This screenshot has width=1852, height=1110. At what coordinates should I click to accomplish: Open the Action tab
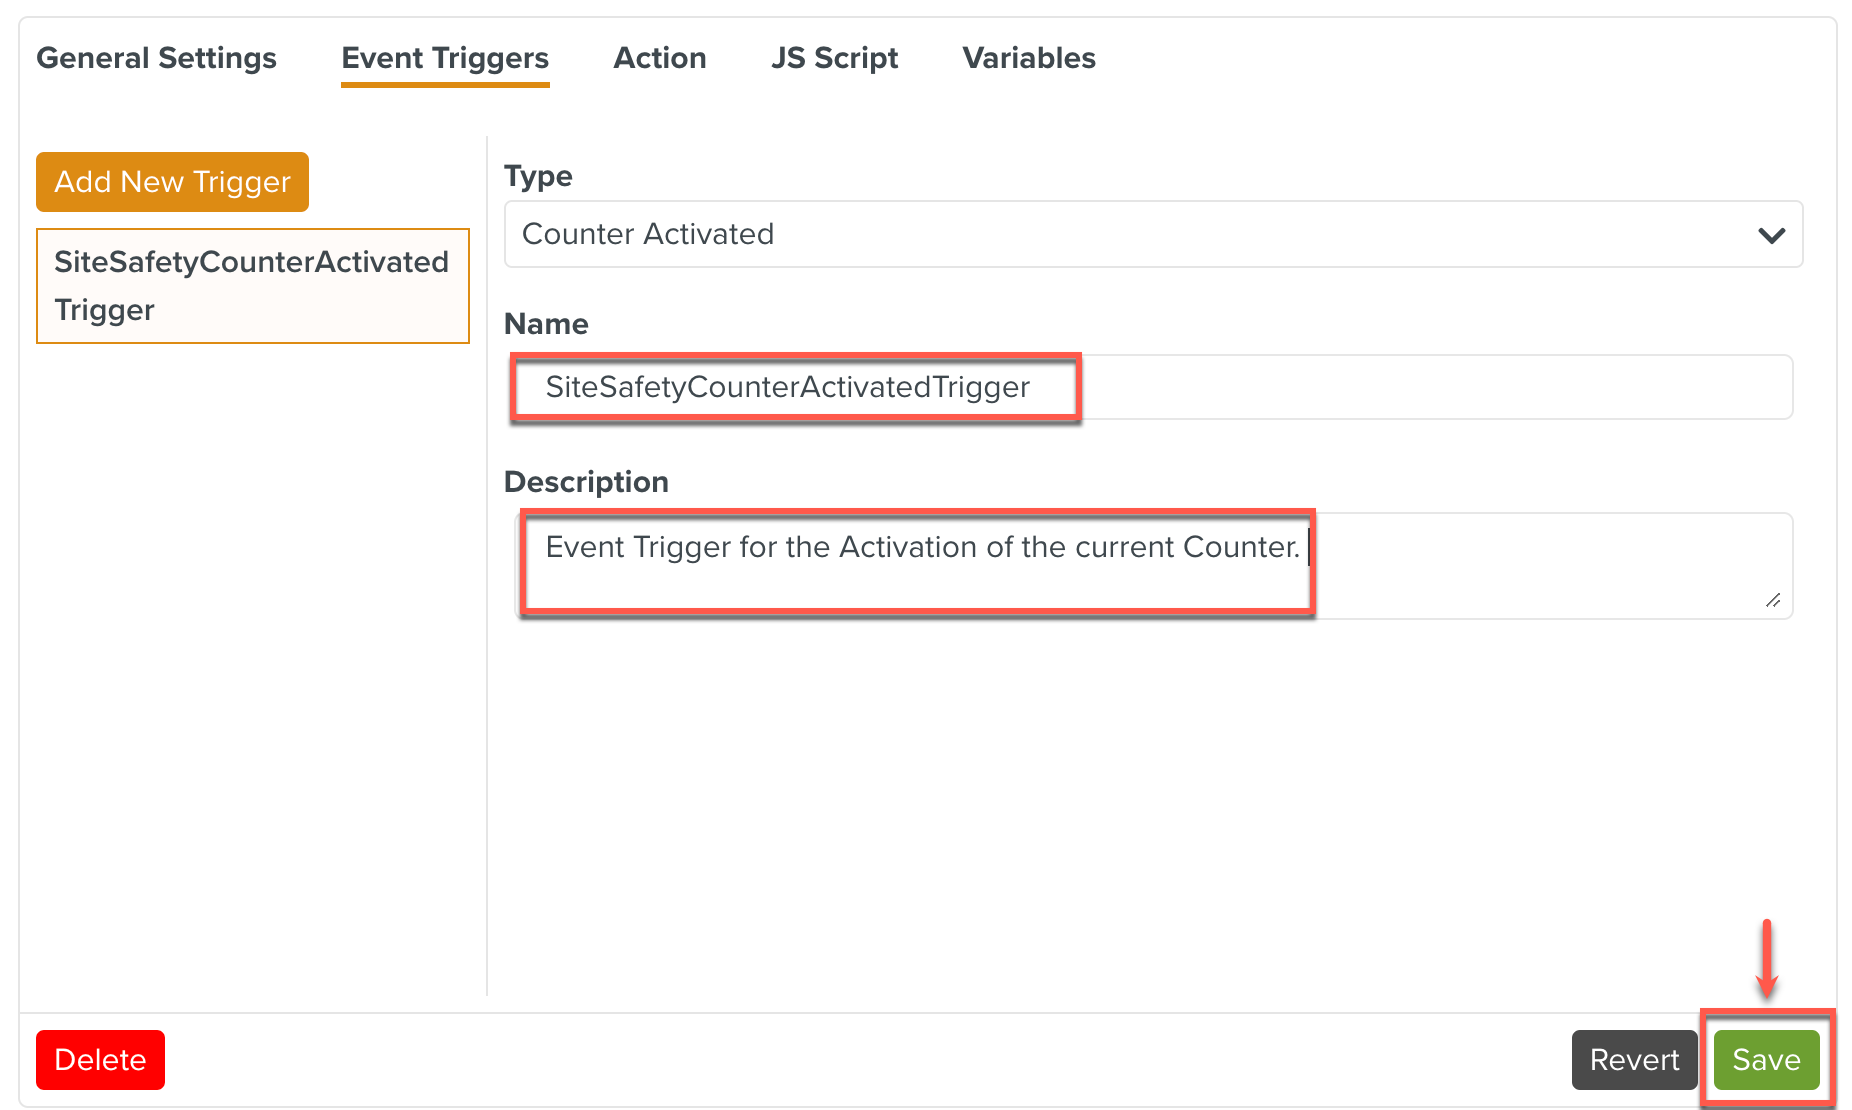click(x=660, y=58)
